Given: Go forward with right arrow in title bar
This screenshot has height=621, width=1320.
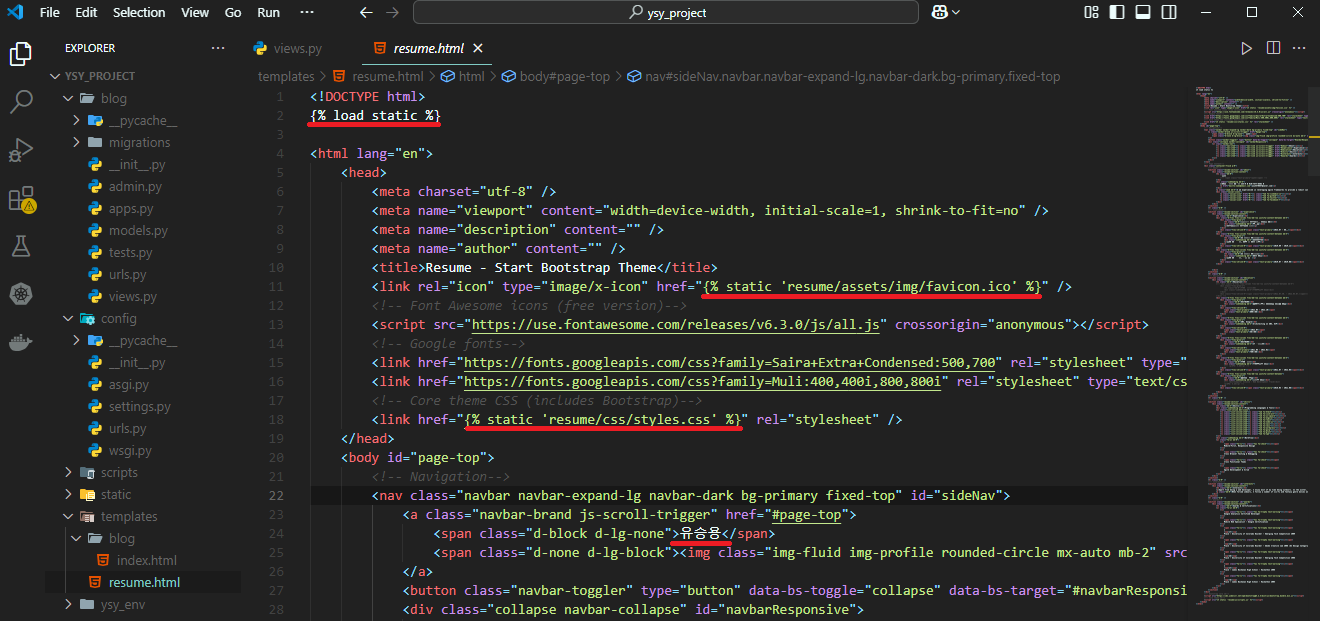Looking at the screenshot, I should (392, 12).
